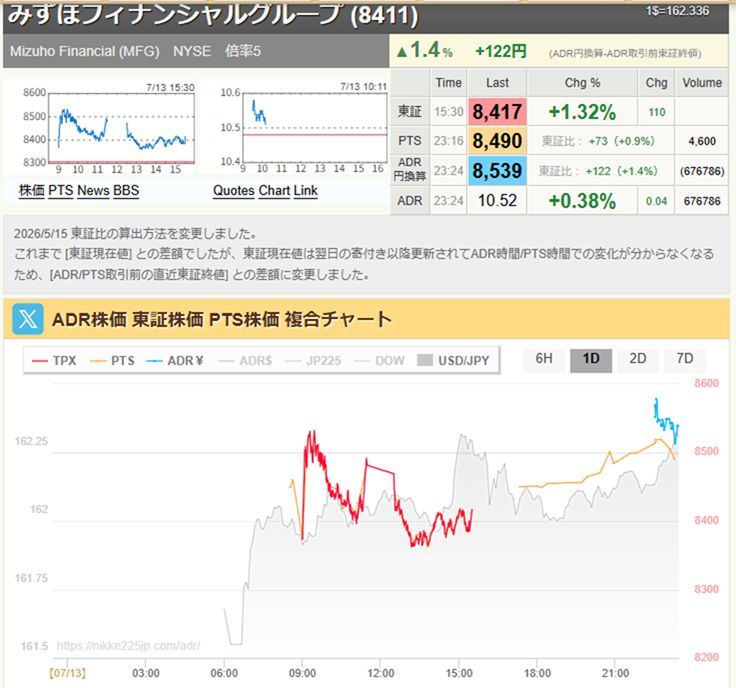Enable DOW series in chart legend
Image resolution: width=736 pixels, height=688 pixels.
(x=379, y=361)
